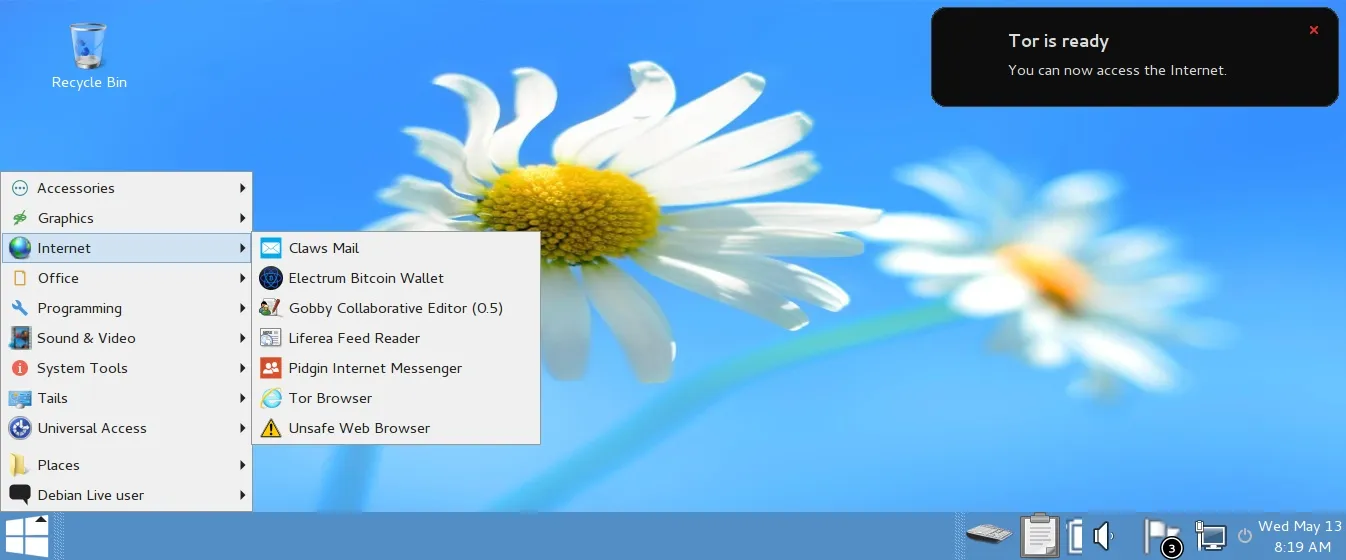Image resolution: width=1346 pixels, height=560 pixels.
Task: Open Liferea Feed Reader
Action: (354, 338)
